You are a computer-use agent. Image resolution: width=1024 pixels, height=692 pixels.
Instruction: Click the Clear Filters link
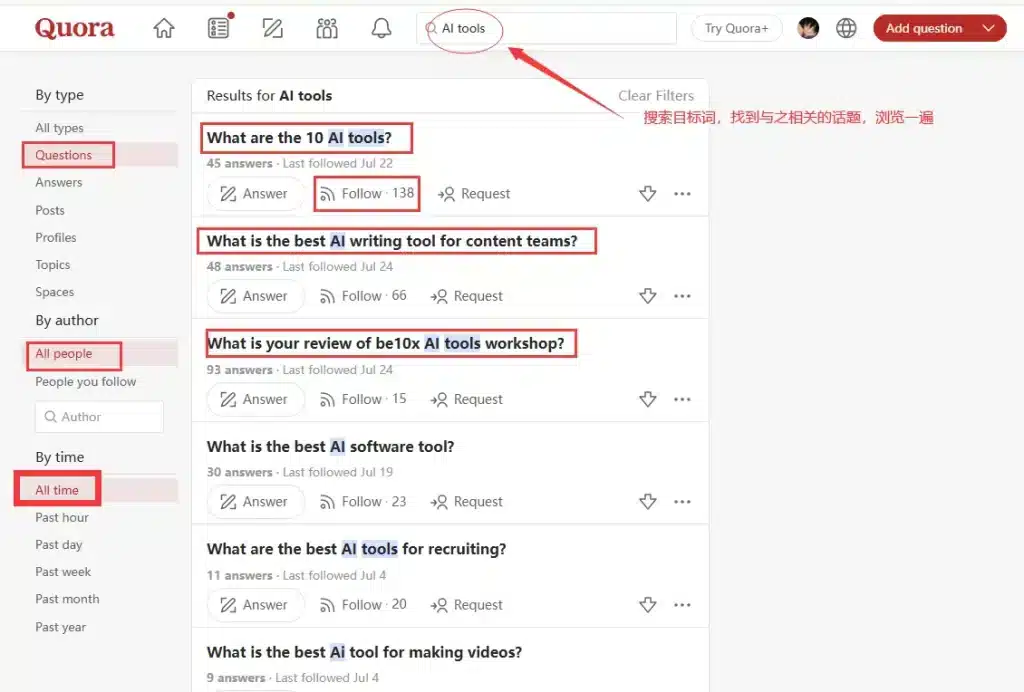(x=655, y=96)
